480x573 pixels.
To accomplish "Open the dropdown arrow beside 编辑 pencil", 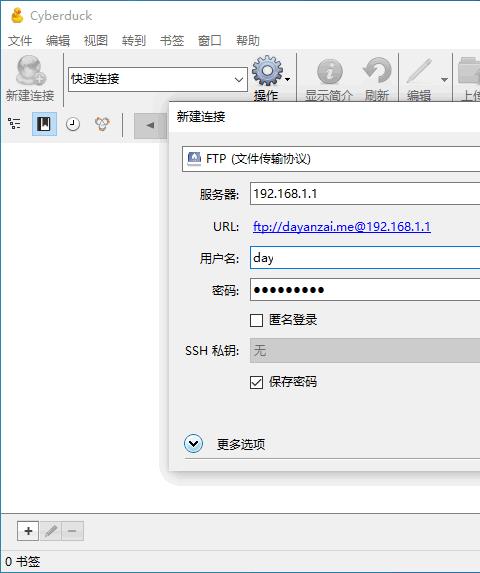I will click(x=444, y=79).
